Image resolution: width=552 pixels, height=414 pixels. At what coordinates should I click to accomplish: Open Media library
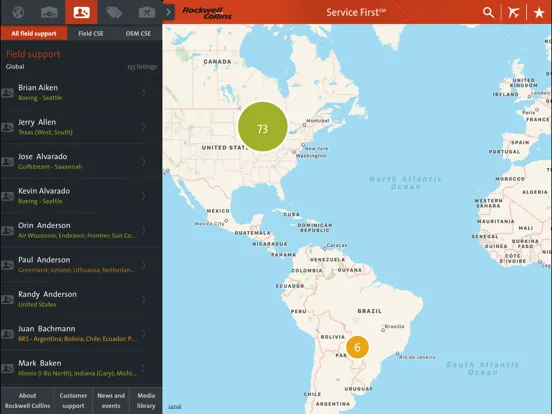pos(146,401)
